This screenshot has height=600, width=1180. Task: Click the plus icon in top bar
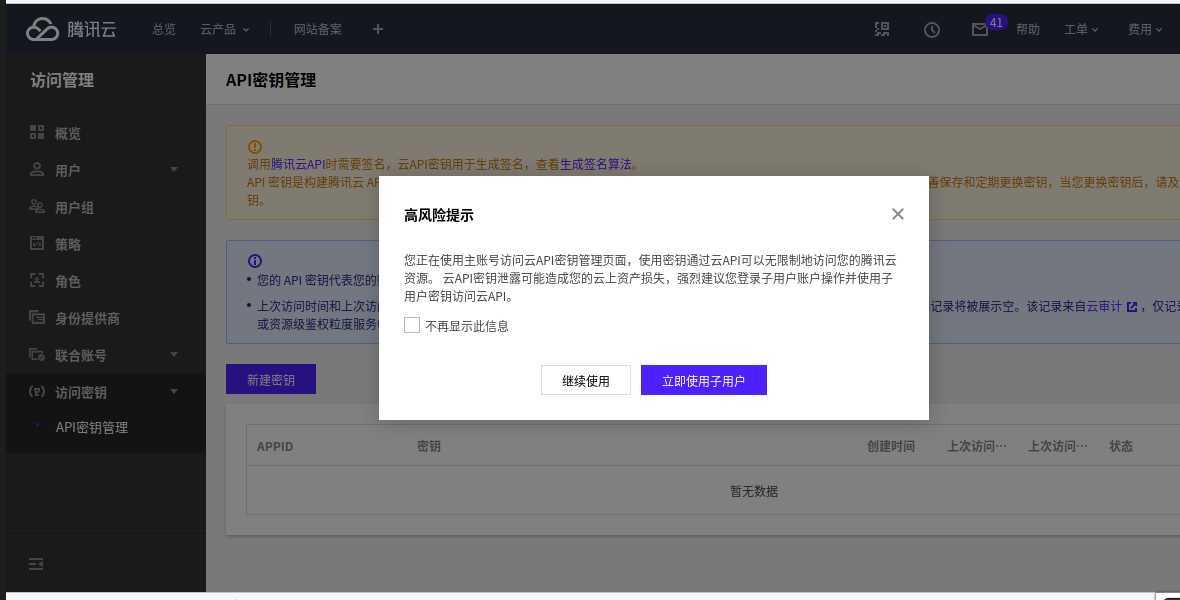point(378,29)
